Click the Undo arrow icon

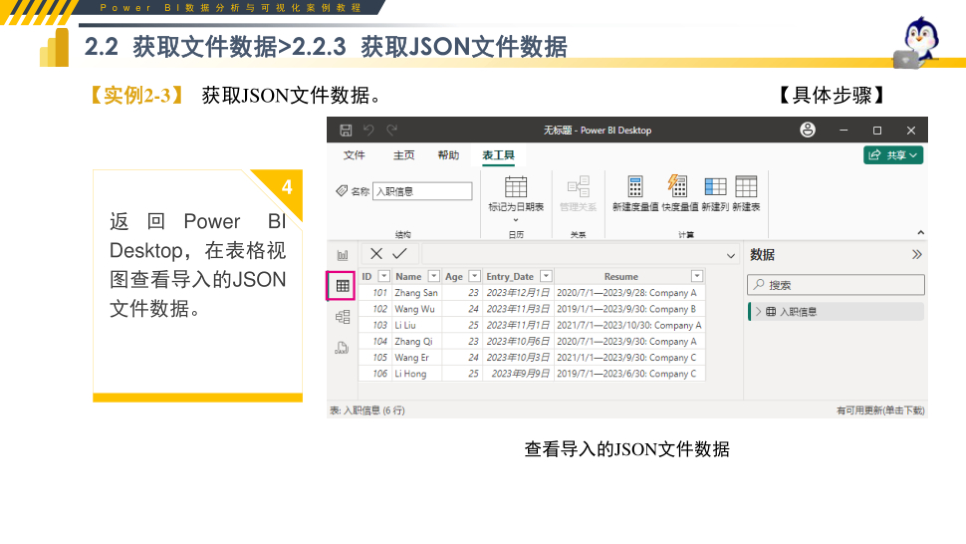368,130
